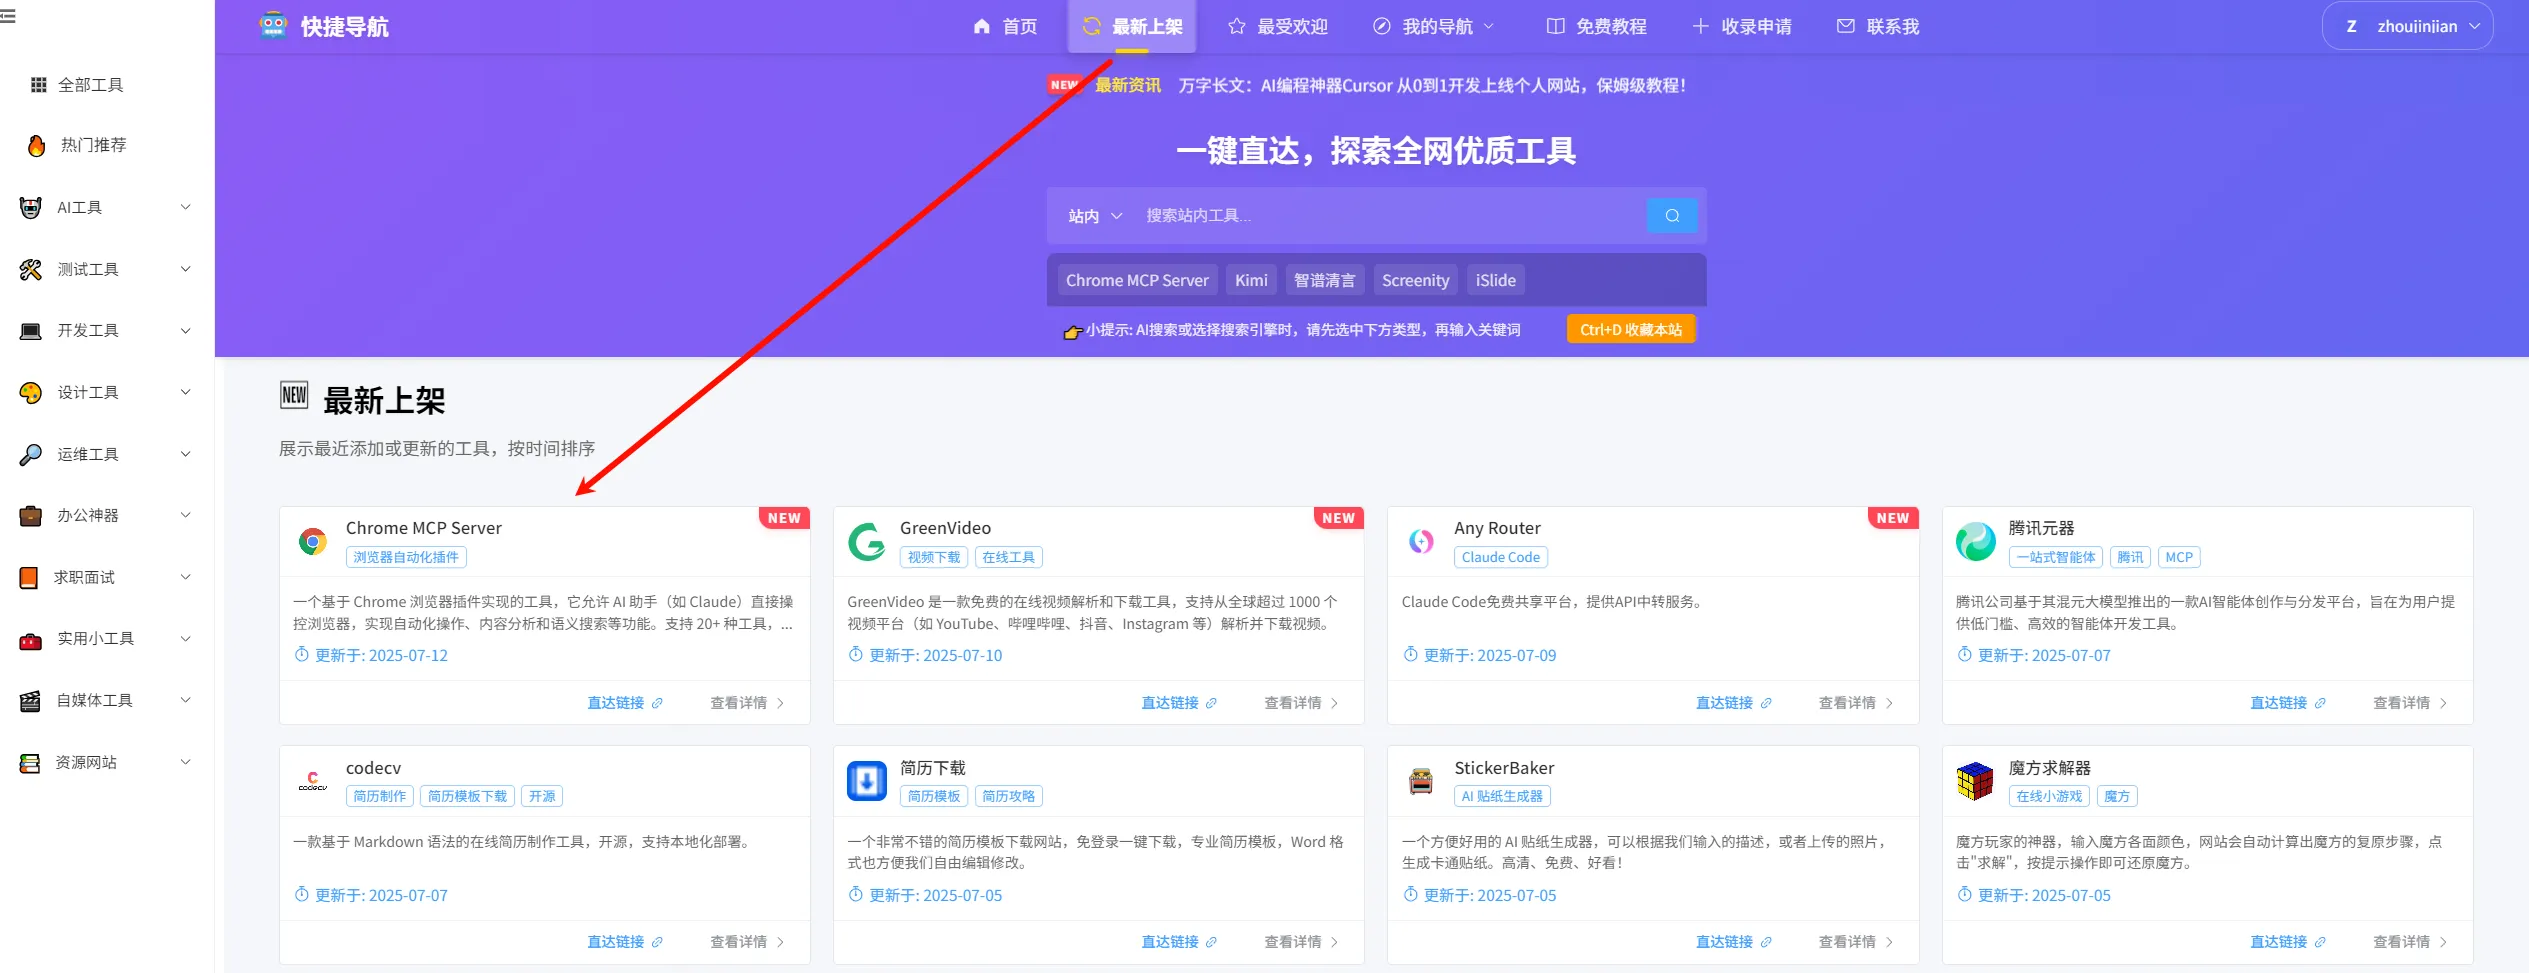
Task: Select the Kimi quick search tag
Action: coord(1250,280)
